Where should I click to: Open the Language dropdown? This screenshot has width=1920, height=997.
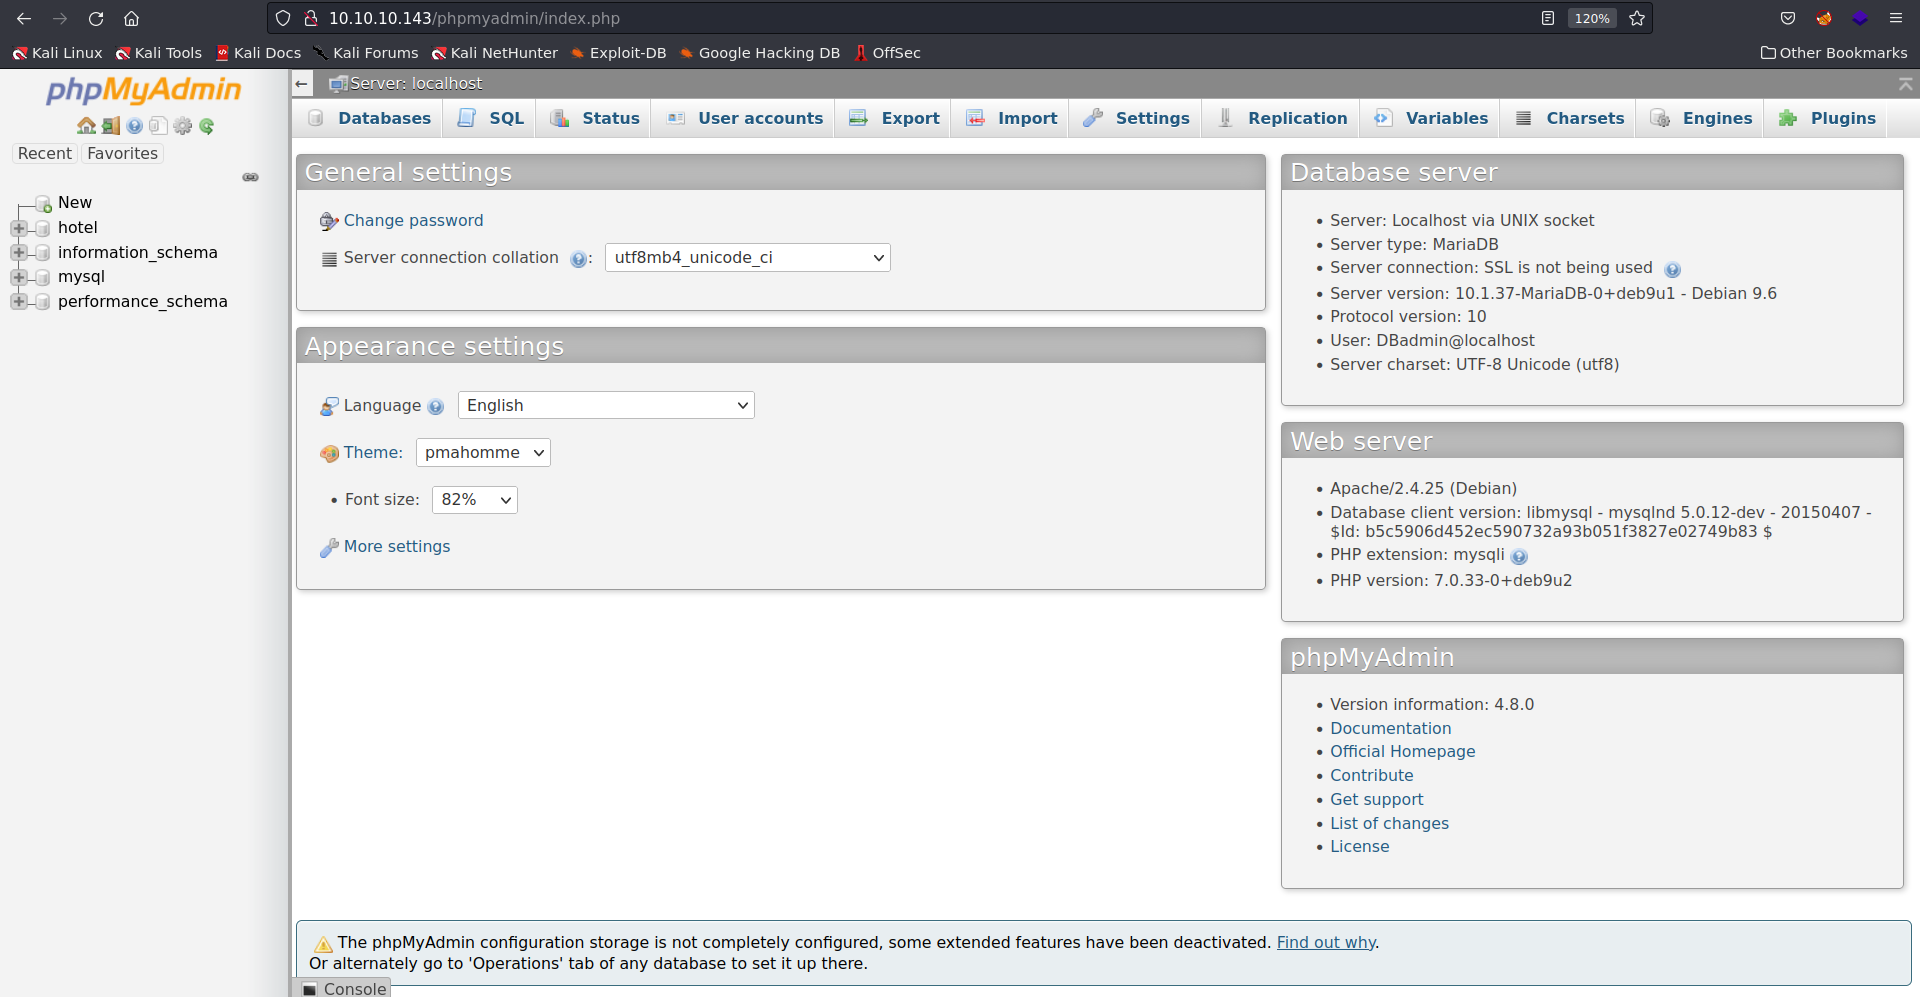606,405
